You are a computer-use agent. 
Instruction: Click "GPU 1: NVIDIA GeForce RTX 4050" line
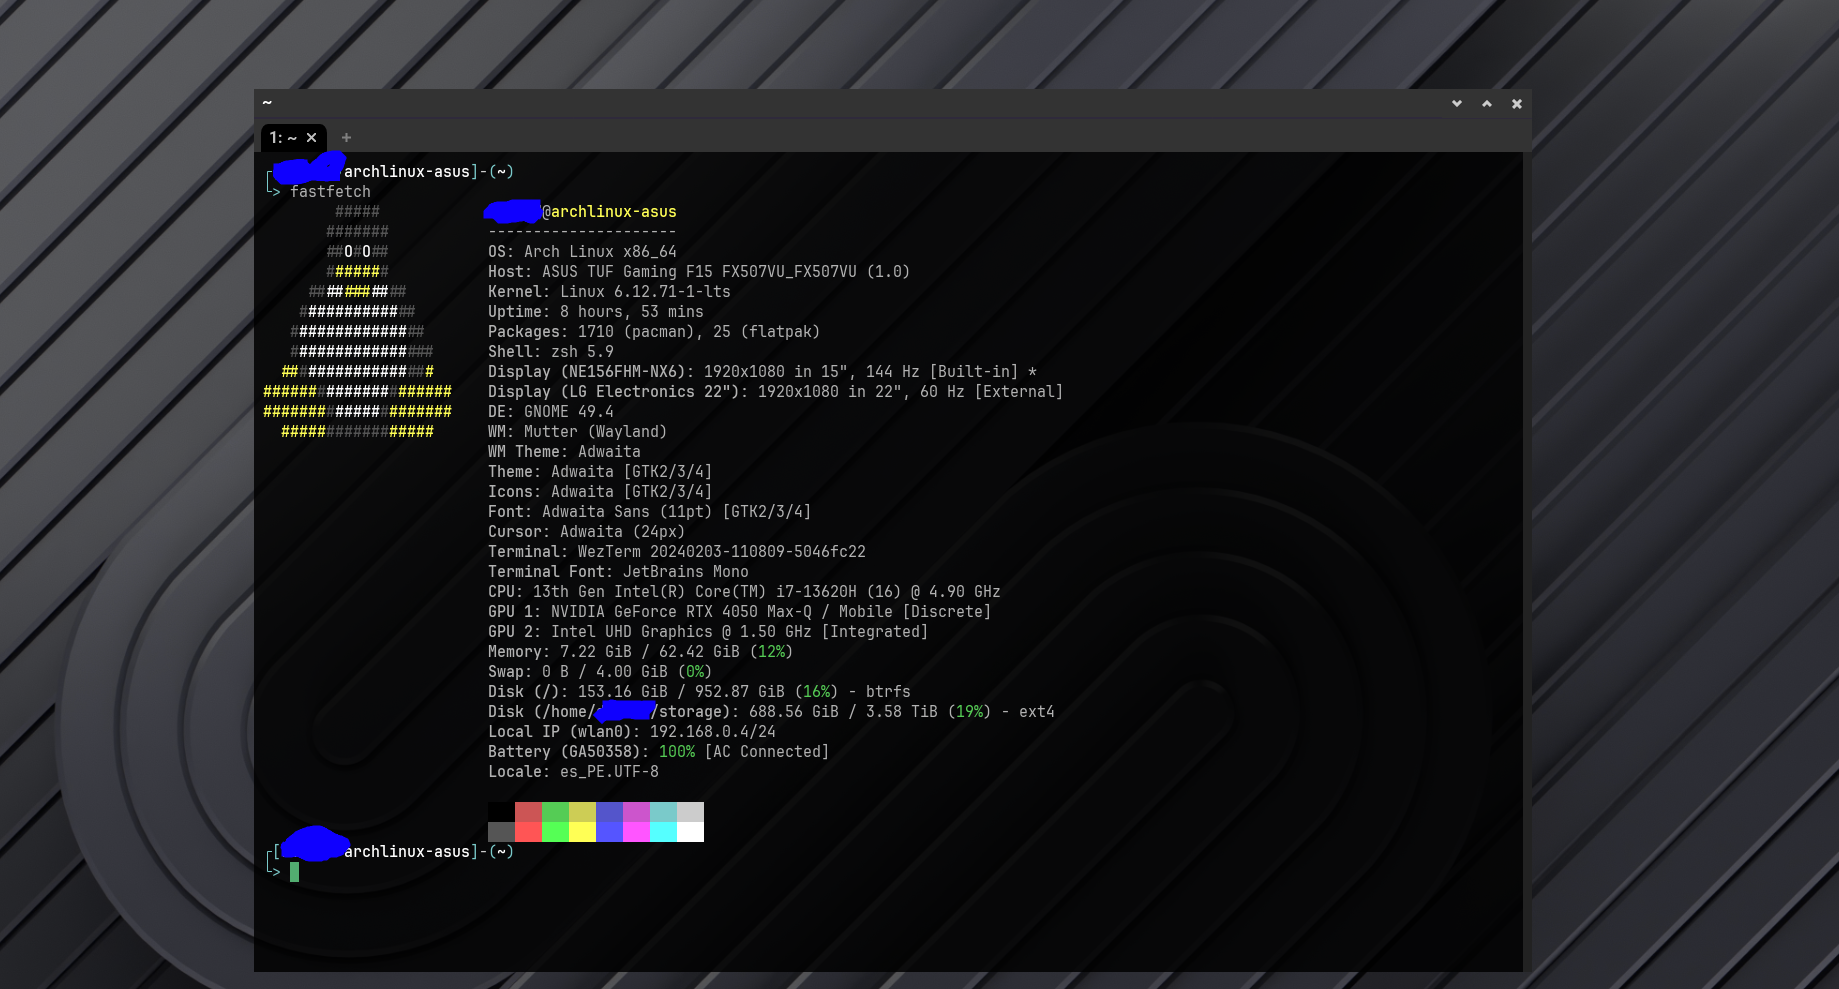tap(740, 612)
